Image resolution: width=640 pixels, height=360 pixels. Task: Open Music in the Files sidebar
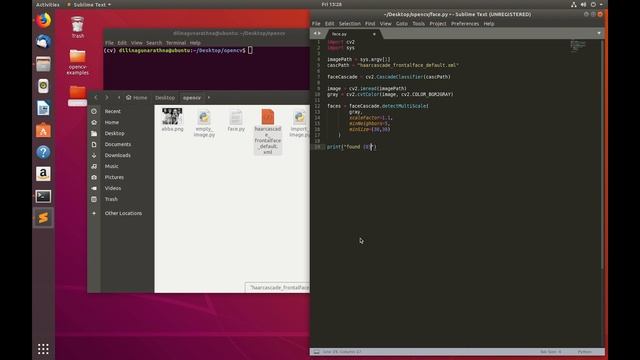111,166
